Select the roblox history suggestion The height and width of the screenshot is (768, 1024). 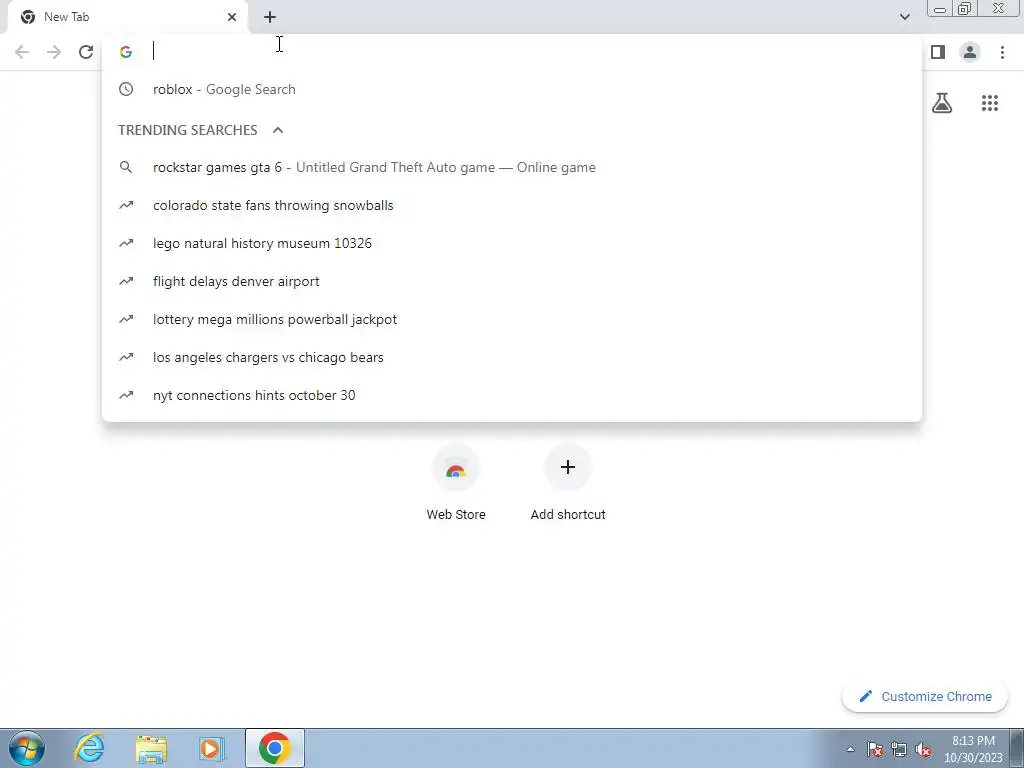pyautogui.click(x=512, y=89)
